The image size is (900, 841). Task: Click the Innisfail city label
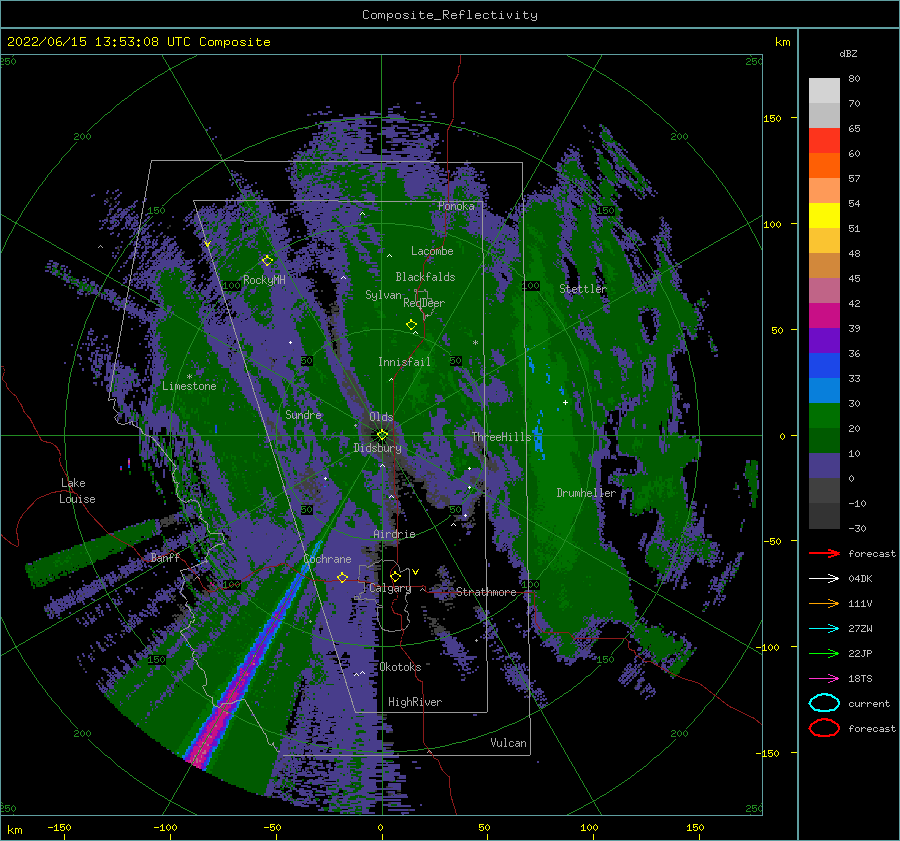[x=404, y=362]
